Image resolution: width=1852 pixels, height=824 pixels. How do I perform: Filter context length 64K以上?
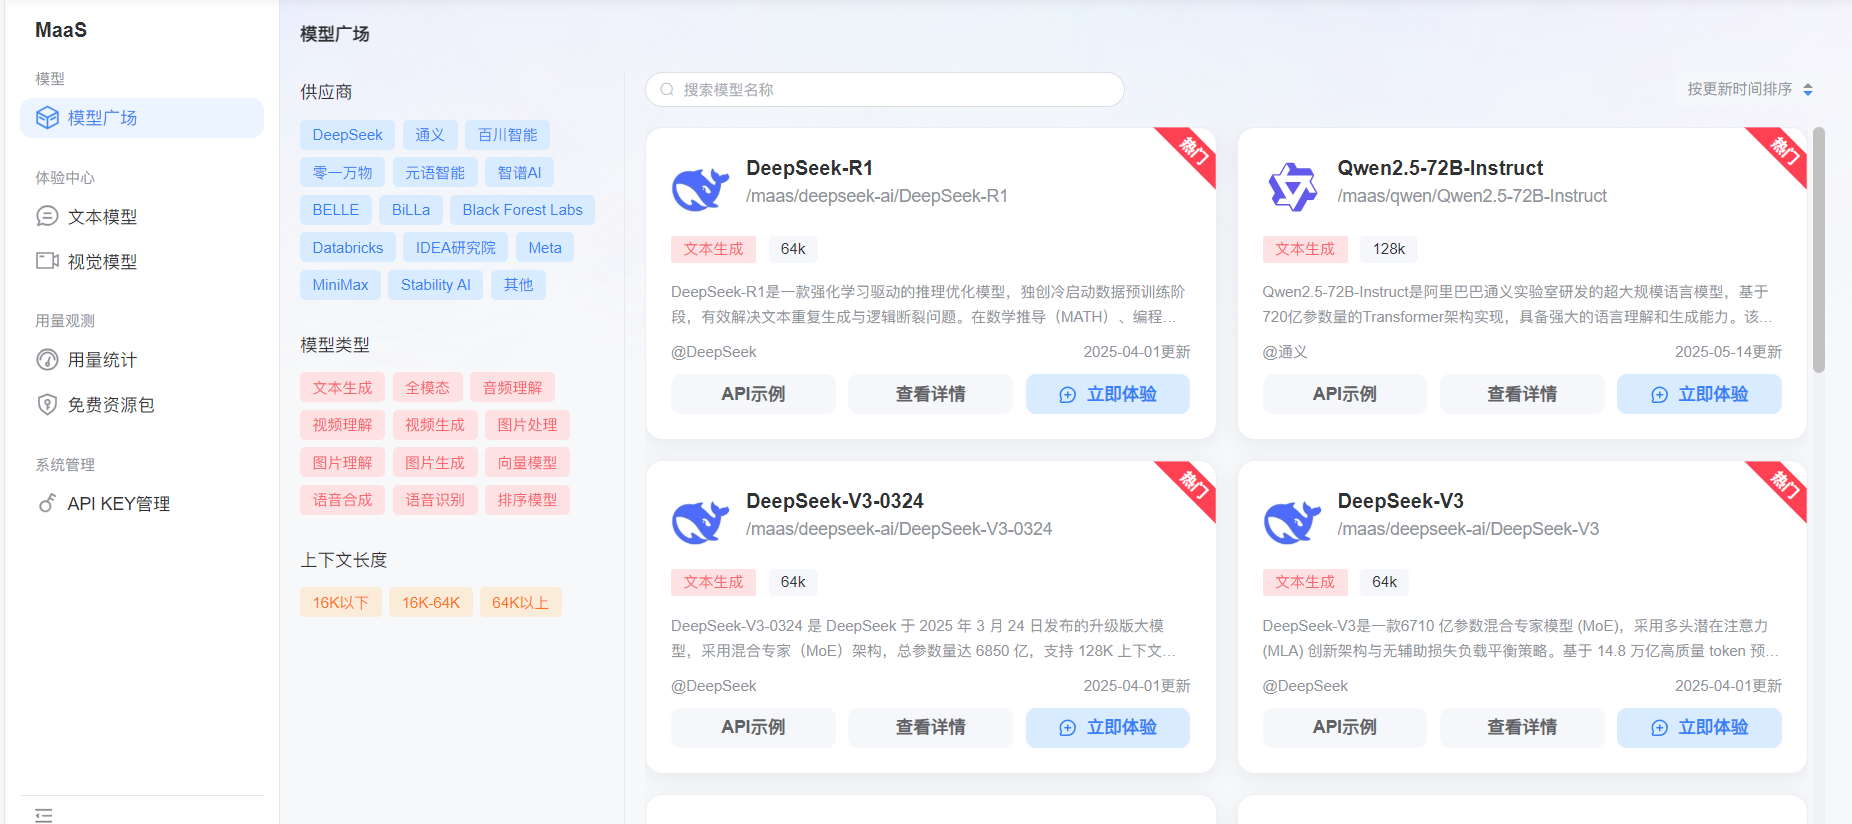click(x=520, y=603)
